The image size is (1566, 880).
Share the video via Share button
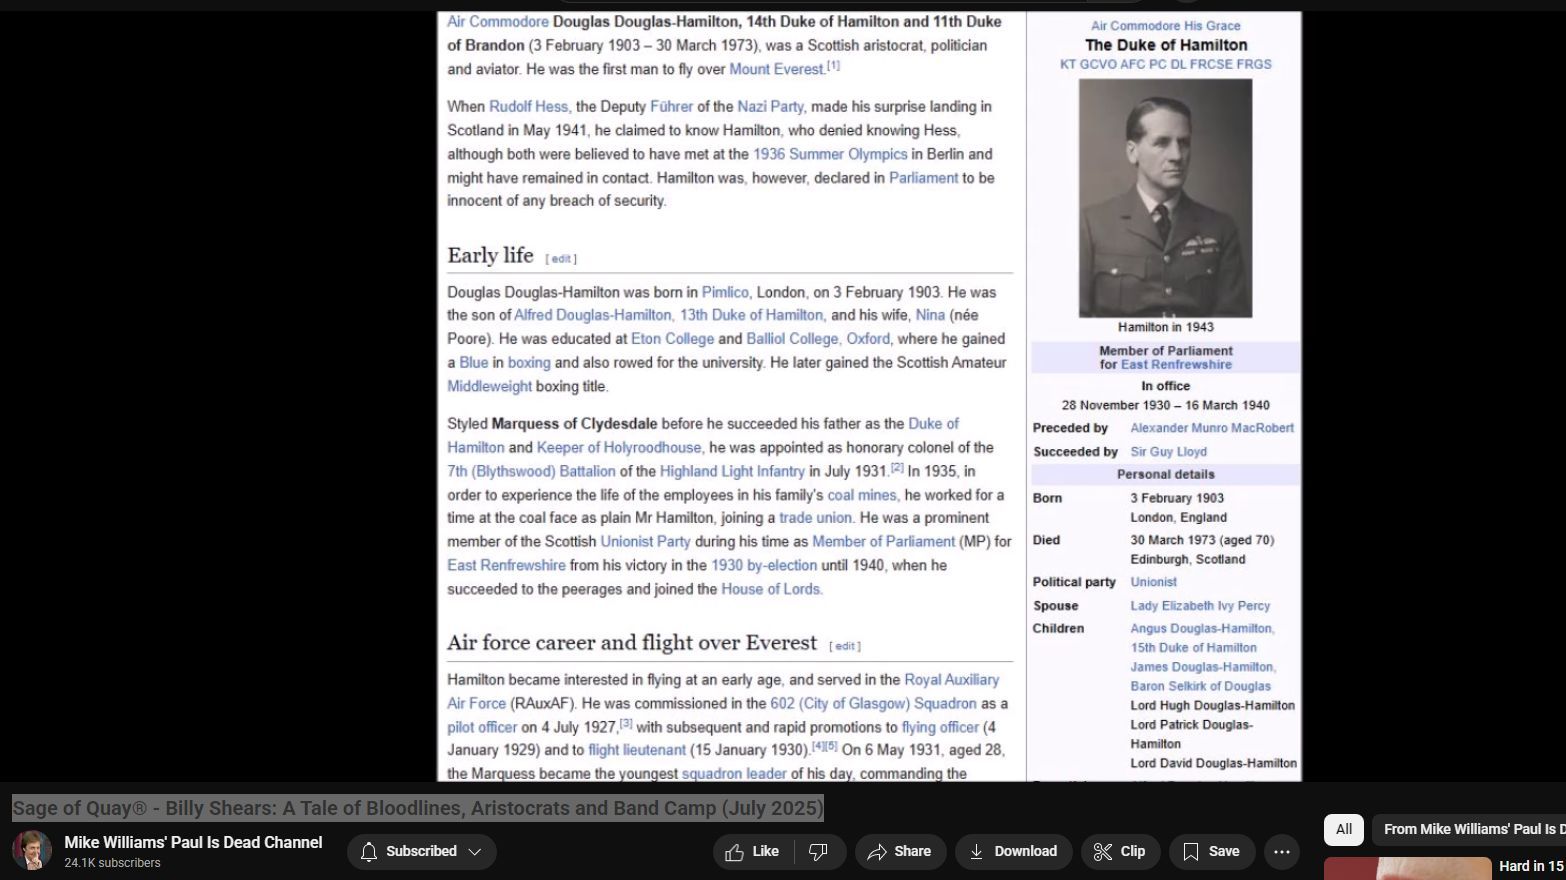(x=900, y=852)
